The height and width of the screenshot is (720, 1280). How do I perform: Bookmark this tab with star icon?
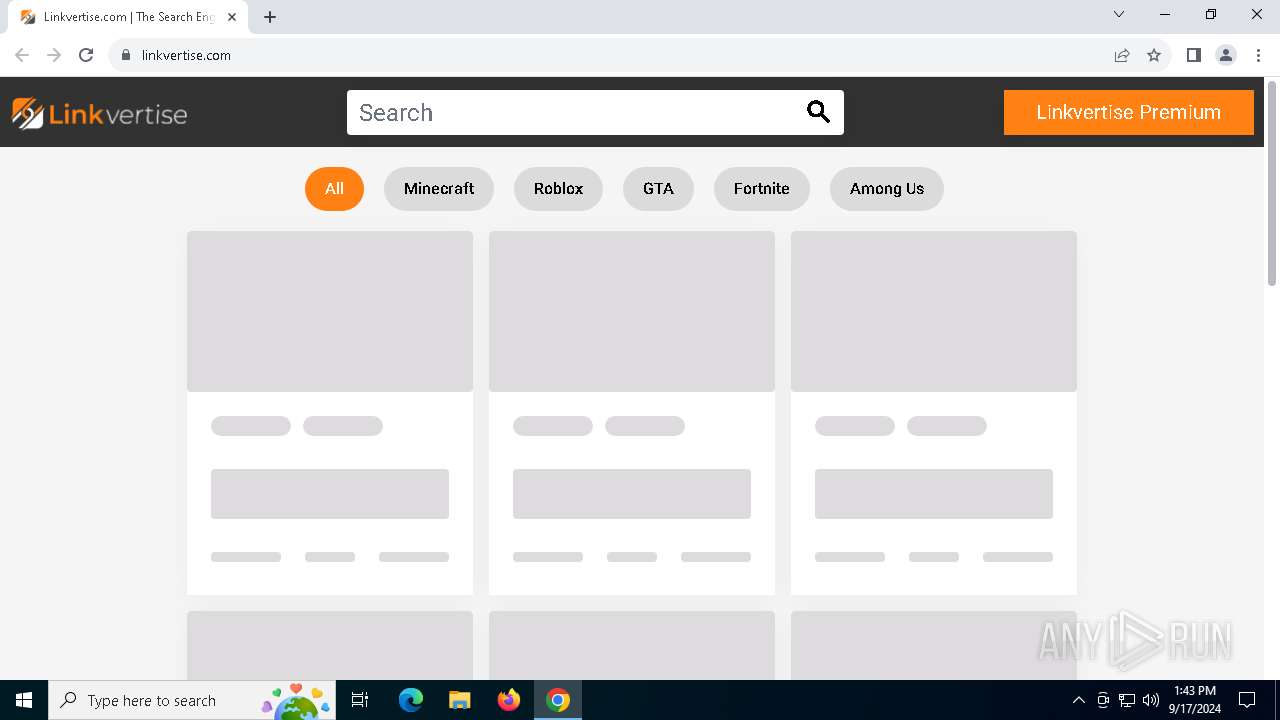pos(1154,55)
